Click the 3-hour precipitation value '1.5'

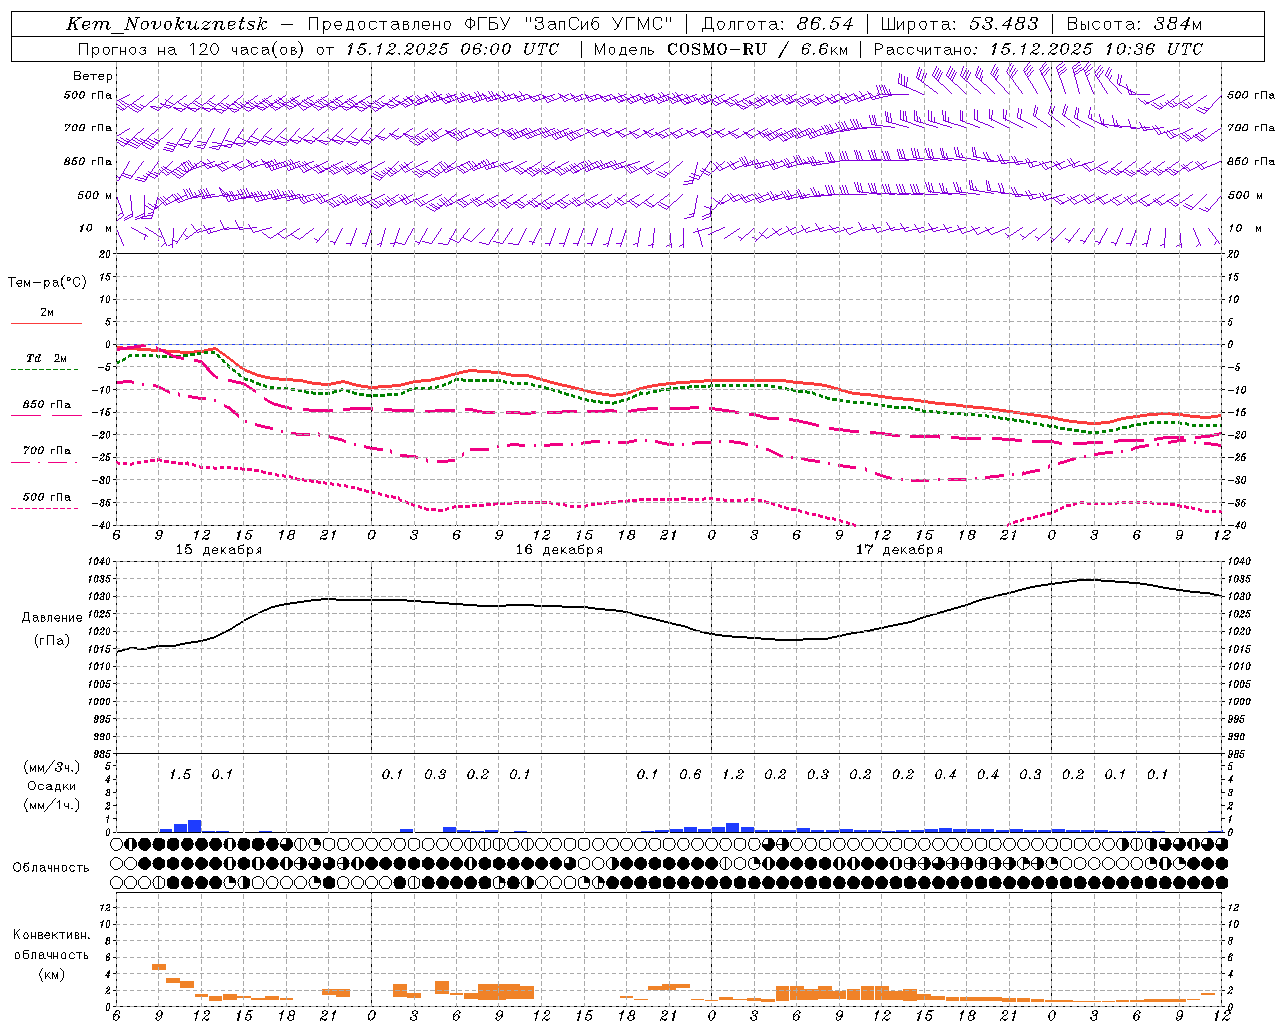coord(180,775)
